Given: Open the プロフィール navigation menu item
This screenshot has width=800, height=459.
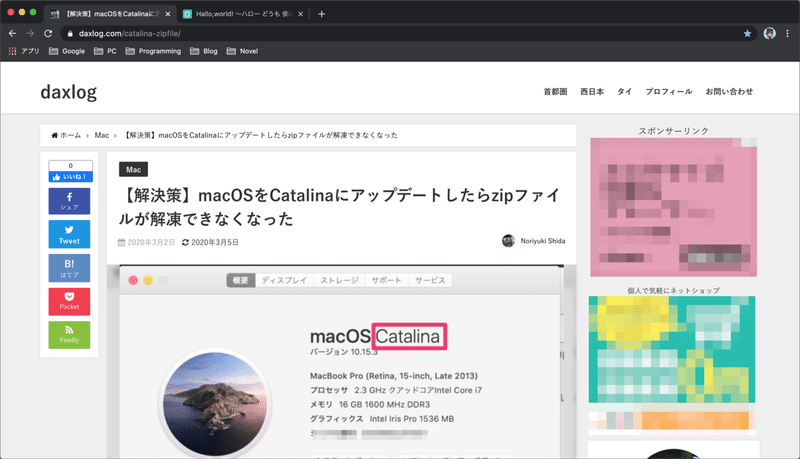Looking at the screenshot, I should click(669, 91).
